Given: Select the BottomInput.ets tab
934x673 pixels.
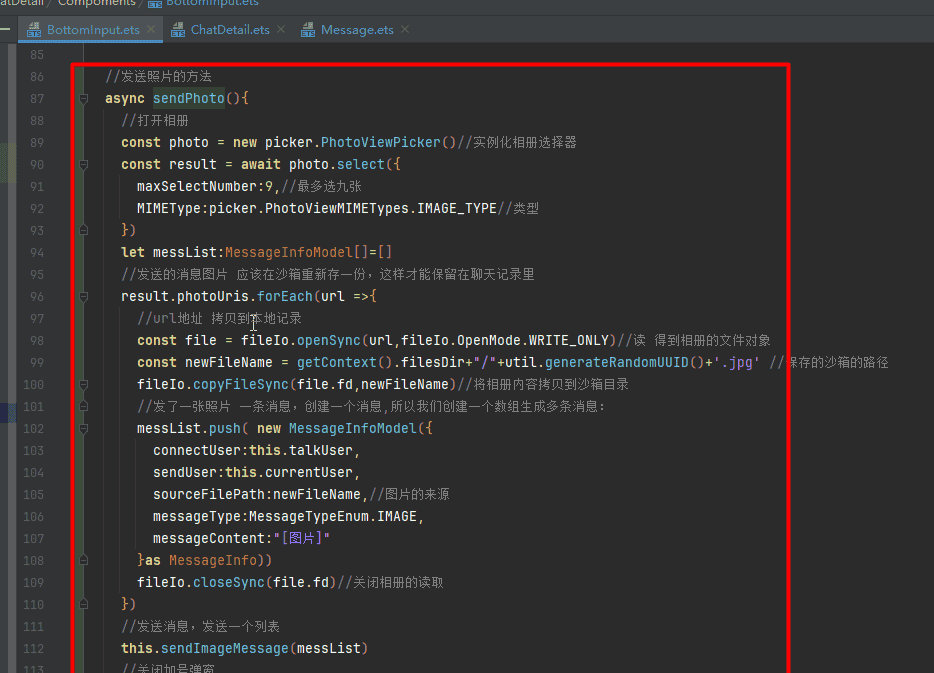Looking at the screenshot, I should (x=93, y=30).
